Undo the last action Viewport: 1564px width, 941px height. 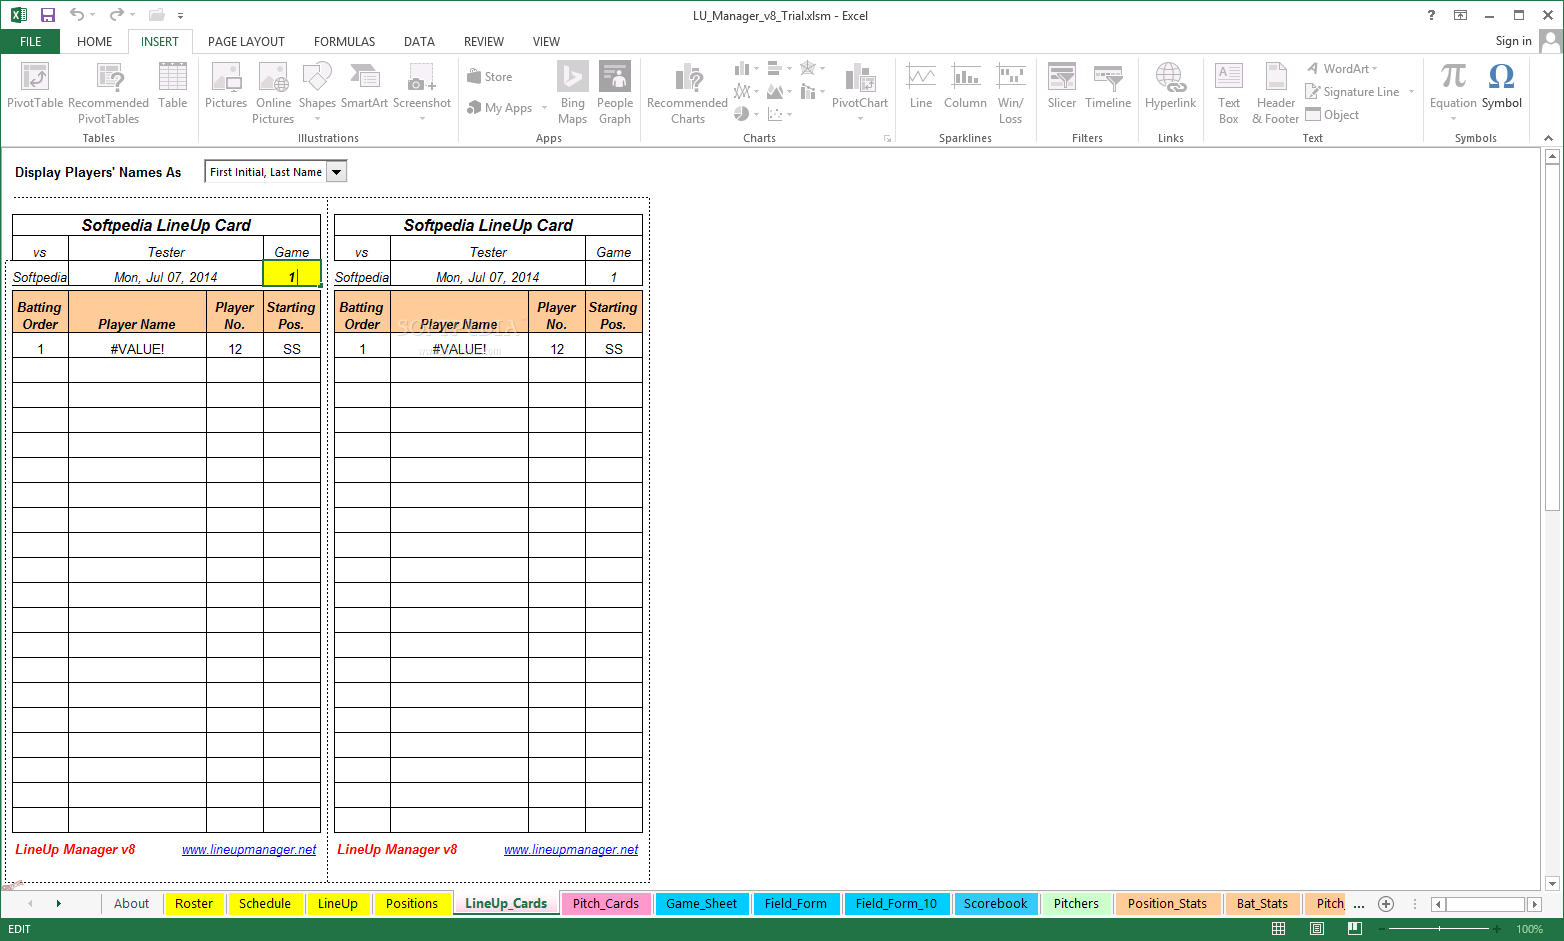76,15
